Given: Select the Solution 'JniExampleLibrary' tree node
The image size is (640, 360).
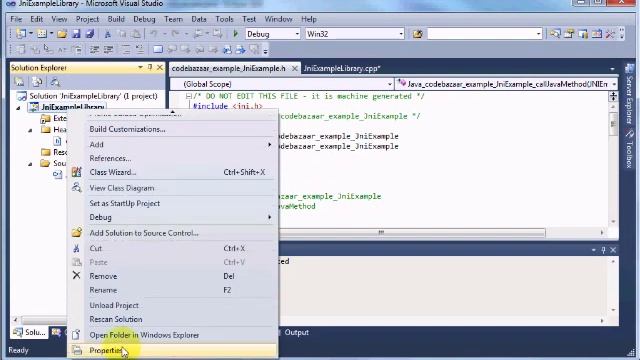Looking at the screenshot, I should tap(87, 96).
